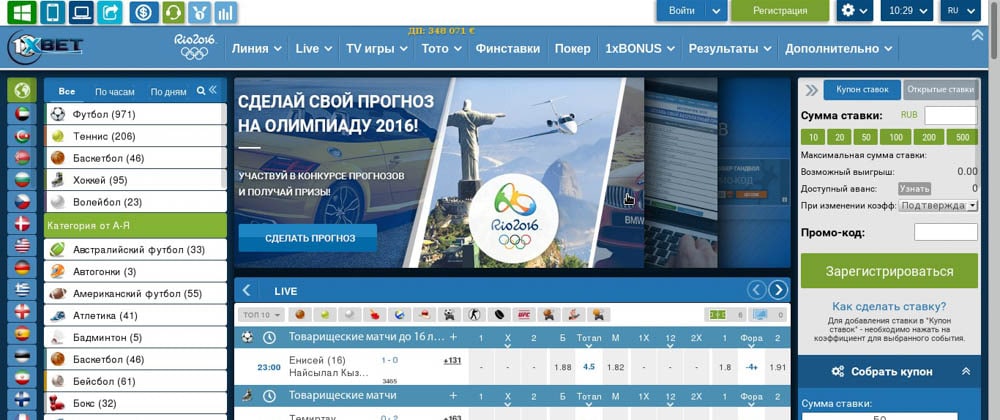Click the clock icon next to Товарищеские матчи до 16
The image size is (1000, 420).
[x=269, y=337]
